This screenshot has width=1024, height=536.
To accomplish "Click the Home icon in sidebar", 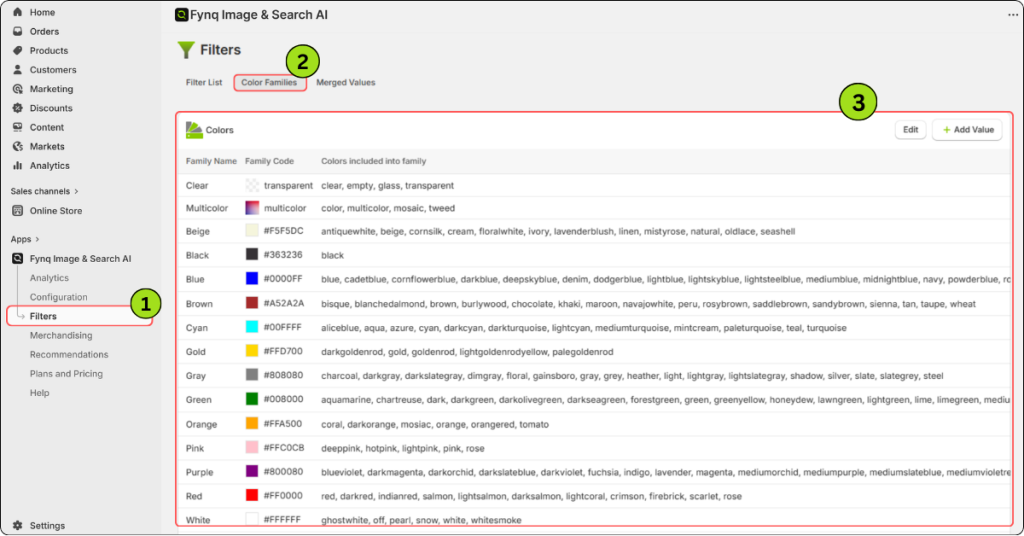I will 18,12.
